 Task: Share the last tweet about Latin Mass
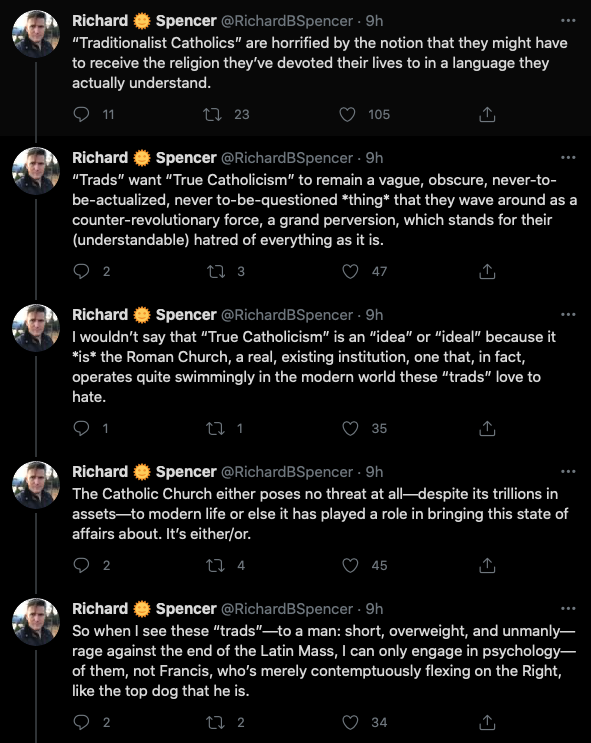click(487, 722)
